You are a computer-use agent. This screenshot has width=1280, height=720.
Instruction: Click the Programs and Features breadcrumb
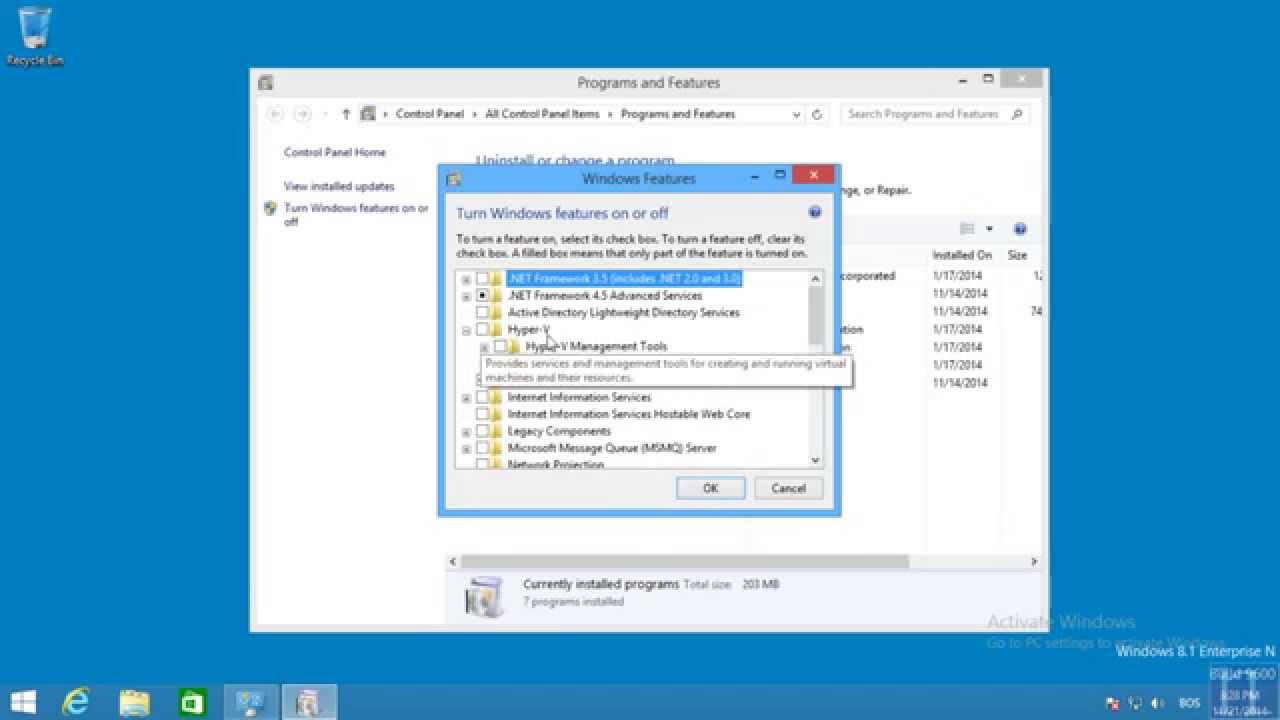pyautogui.click(x=678, y=114)
